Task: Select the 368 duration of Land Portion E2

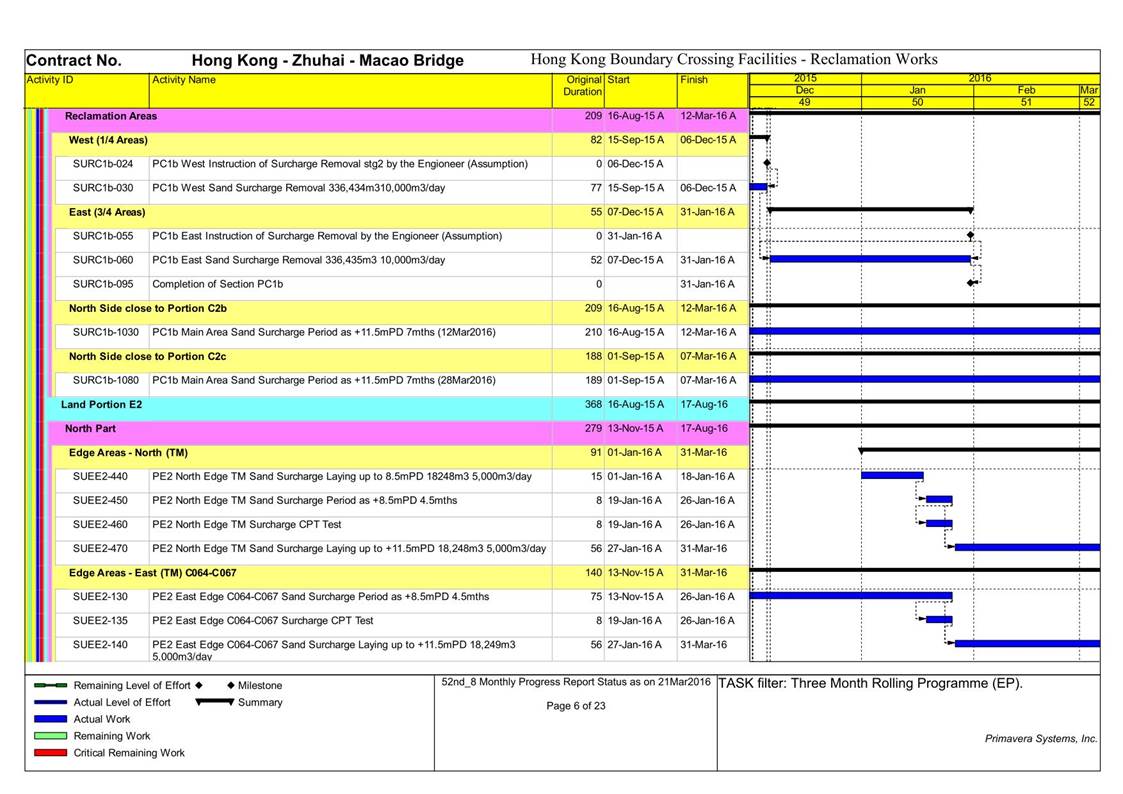Action: [x=593, y=405]
